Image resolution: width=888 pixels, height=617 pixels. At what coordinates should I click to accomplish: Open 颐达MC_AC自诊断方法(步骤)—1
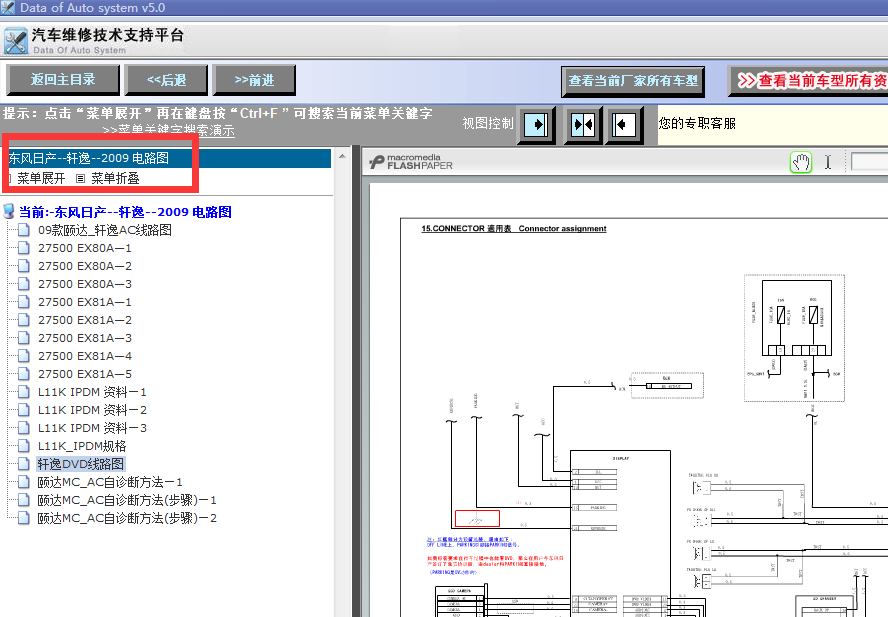tap(127, 500)
